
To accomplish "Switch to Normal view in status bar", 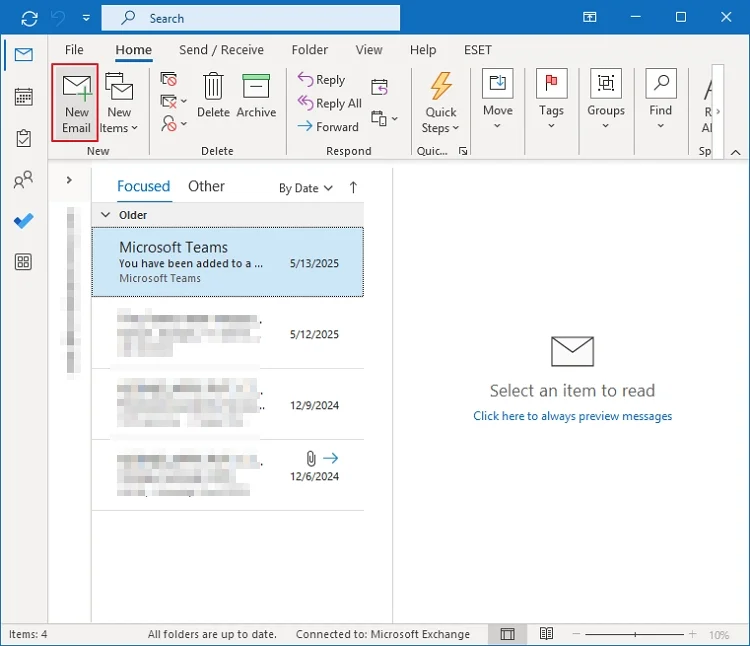I will pos(507,634).
